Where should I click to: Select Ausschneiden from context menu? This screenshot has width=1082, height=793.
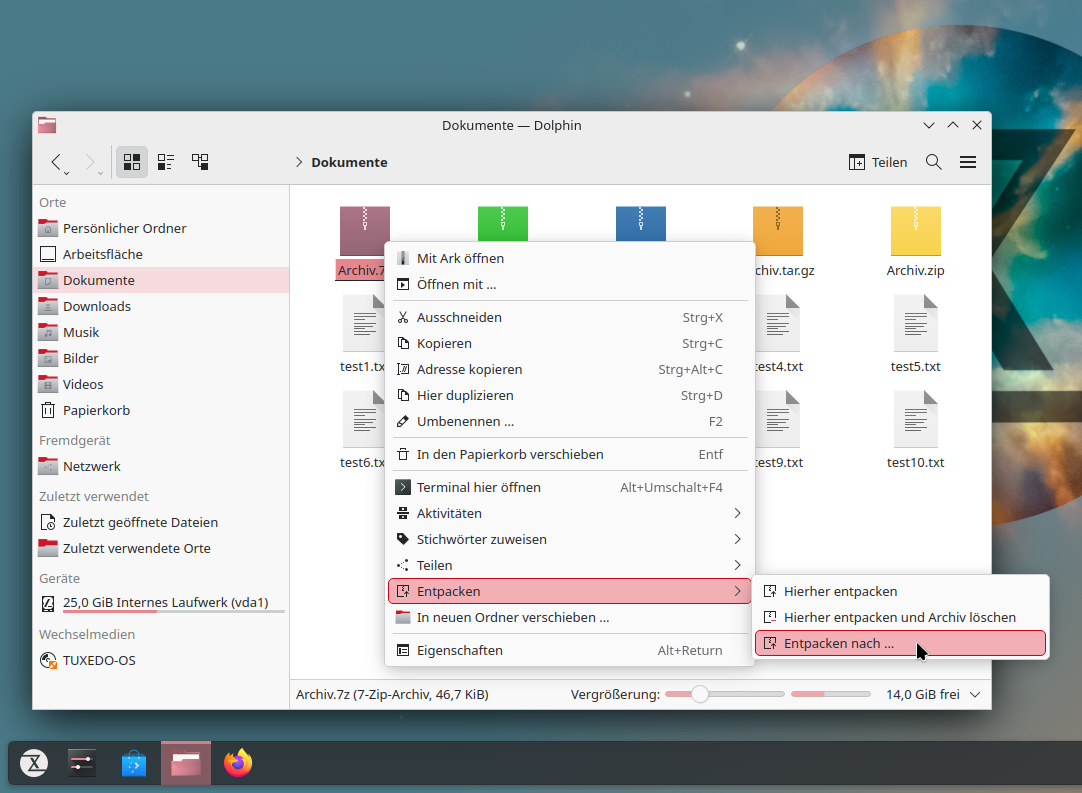click(570, 317)
